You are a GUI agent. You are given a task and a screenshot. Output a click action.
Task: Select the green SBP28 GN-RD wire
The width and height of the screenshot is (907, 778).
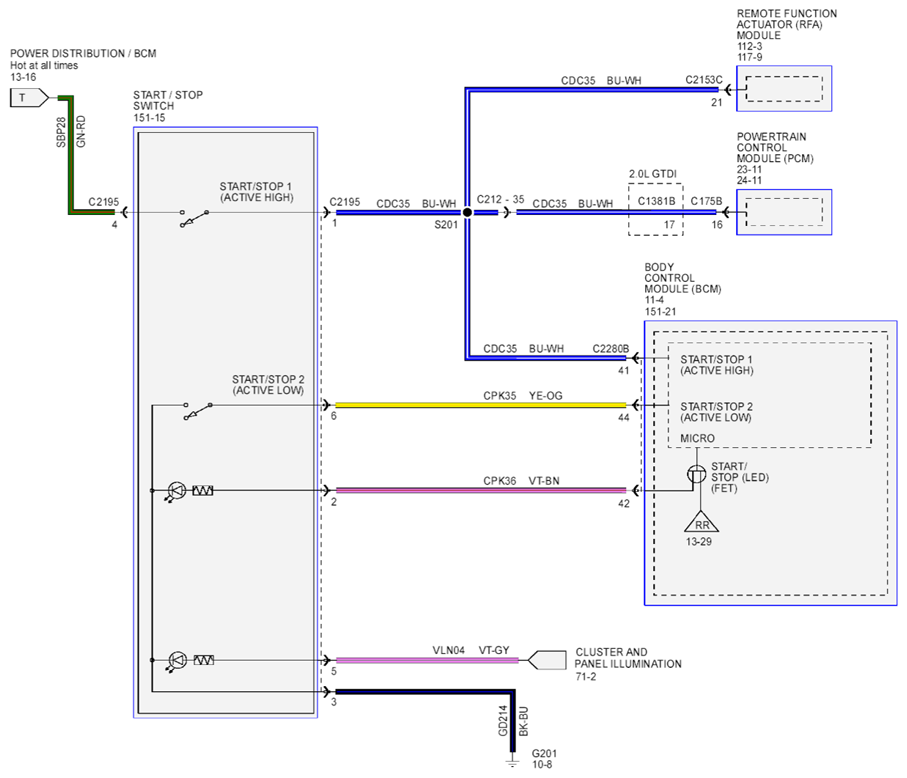point(71,155)
